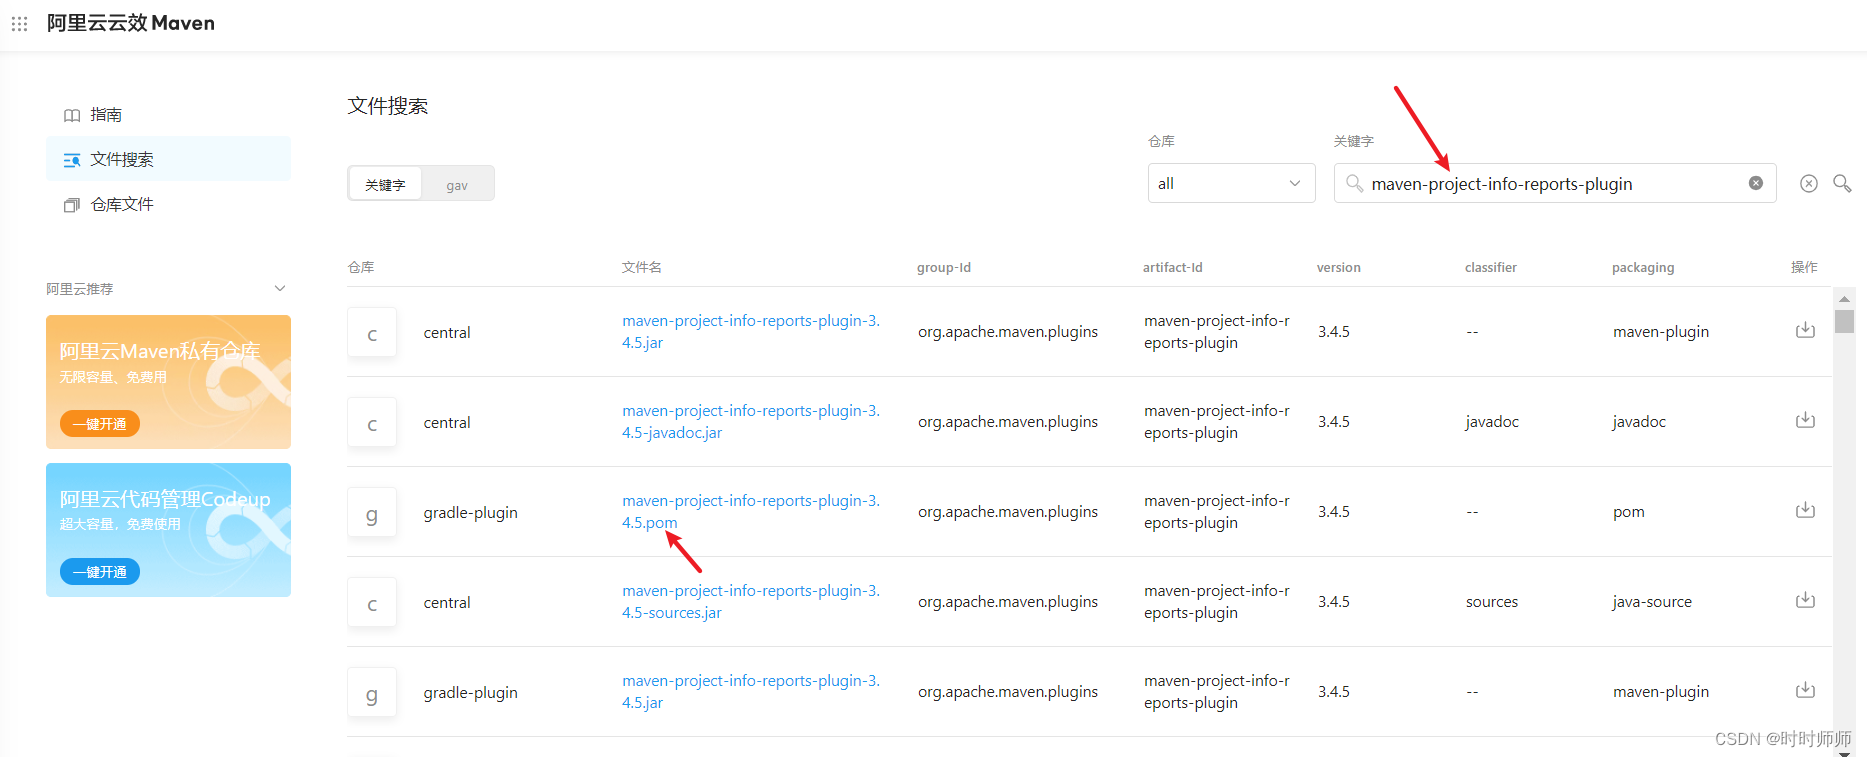1867x757 pixels.
Task: Click the 'c' repository badge in the javadoc row
Action: point(372,423)
